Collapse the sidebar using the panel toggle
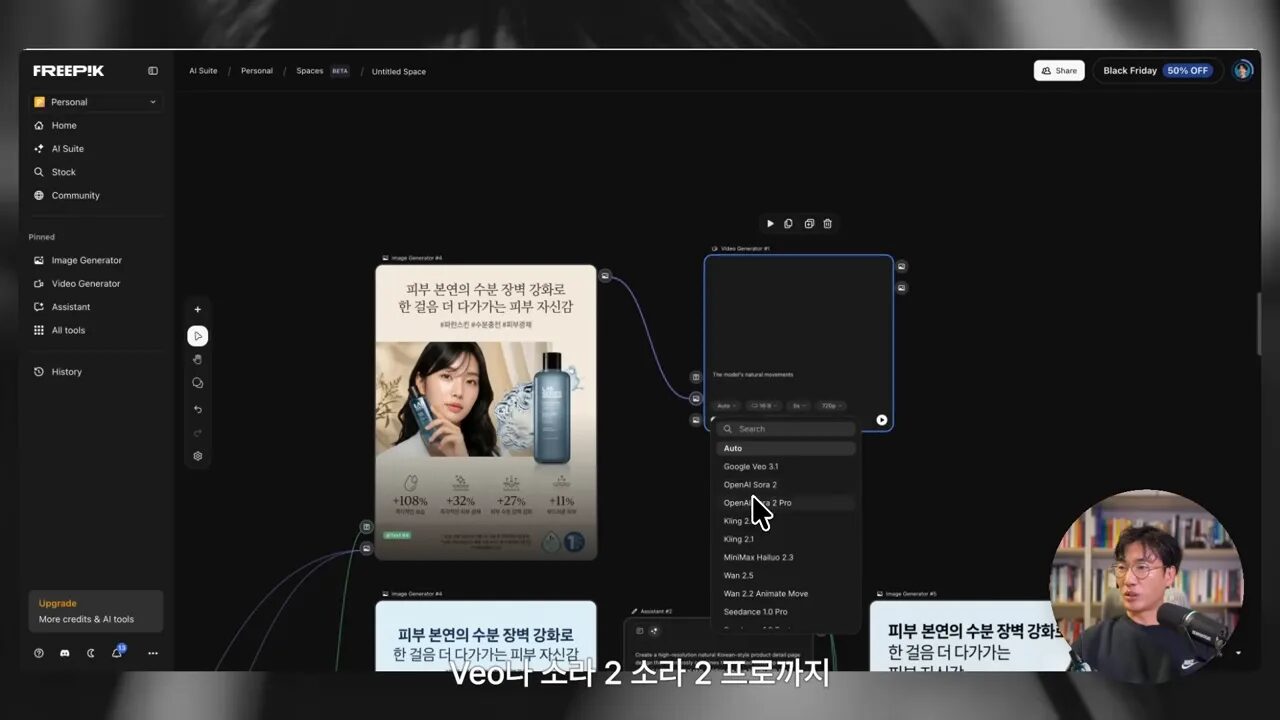This screenshot has width=1280, height=720. click(152, 70)
